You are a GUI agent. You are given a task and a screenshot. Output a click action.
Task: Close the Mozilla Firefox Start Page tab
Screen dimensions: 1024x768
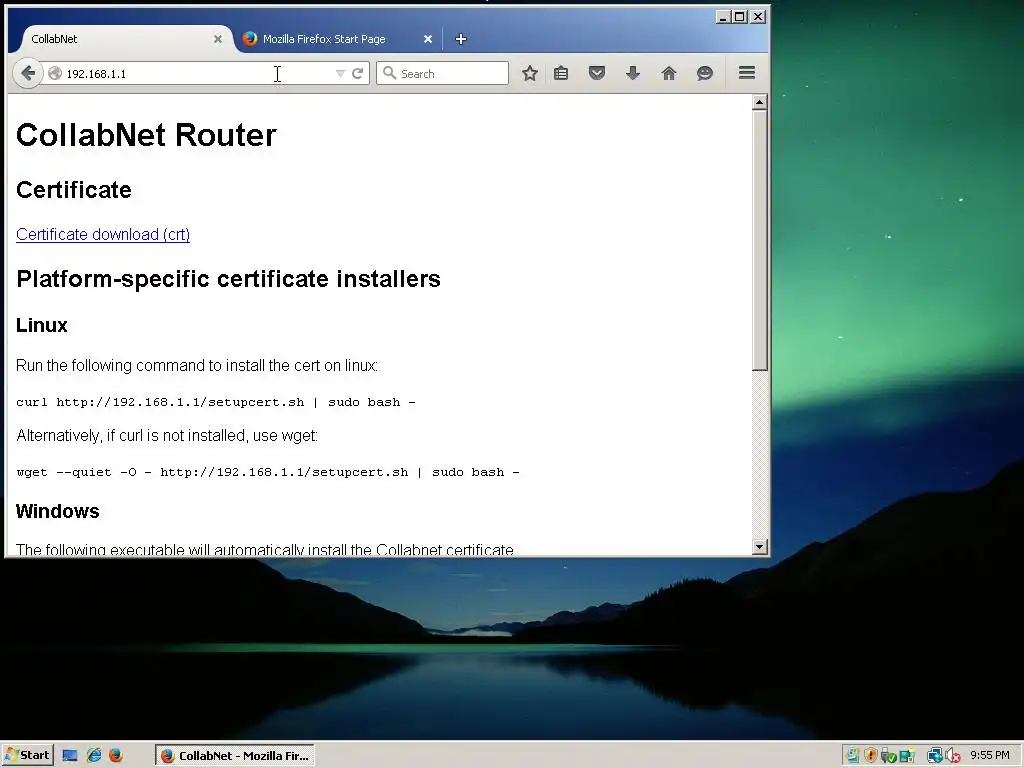428,39
